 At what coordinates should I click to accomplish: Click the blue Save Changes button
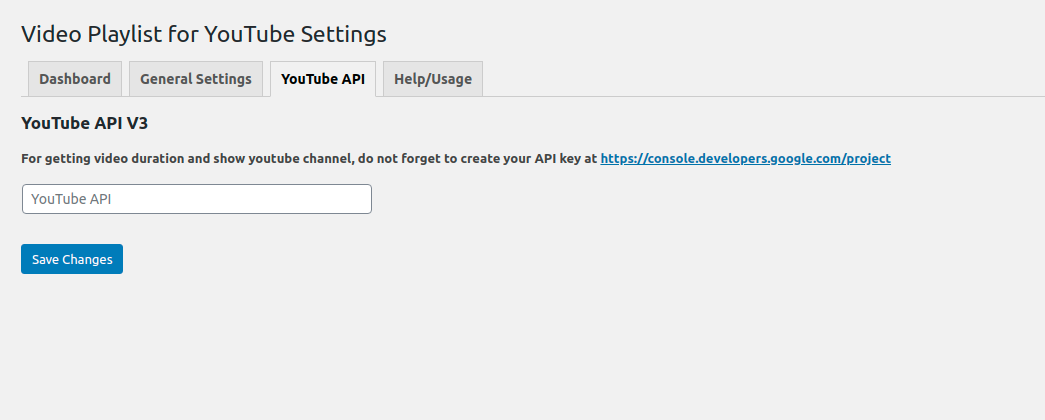pos(72,259)
